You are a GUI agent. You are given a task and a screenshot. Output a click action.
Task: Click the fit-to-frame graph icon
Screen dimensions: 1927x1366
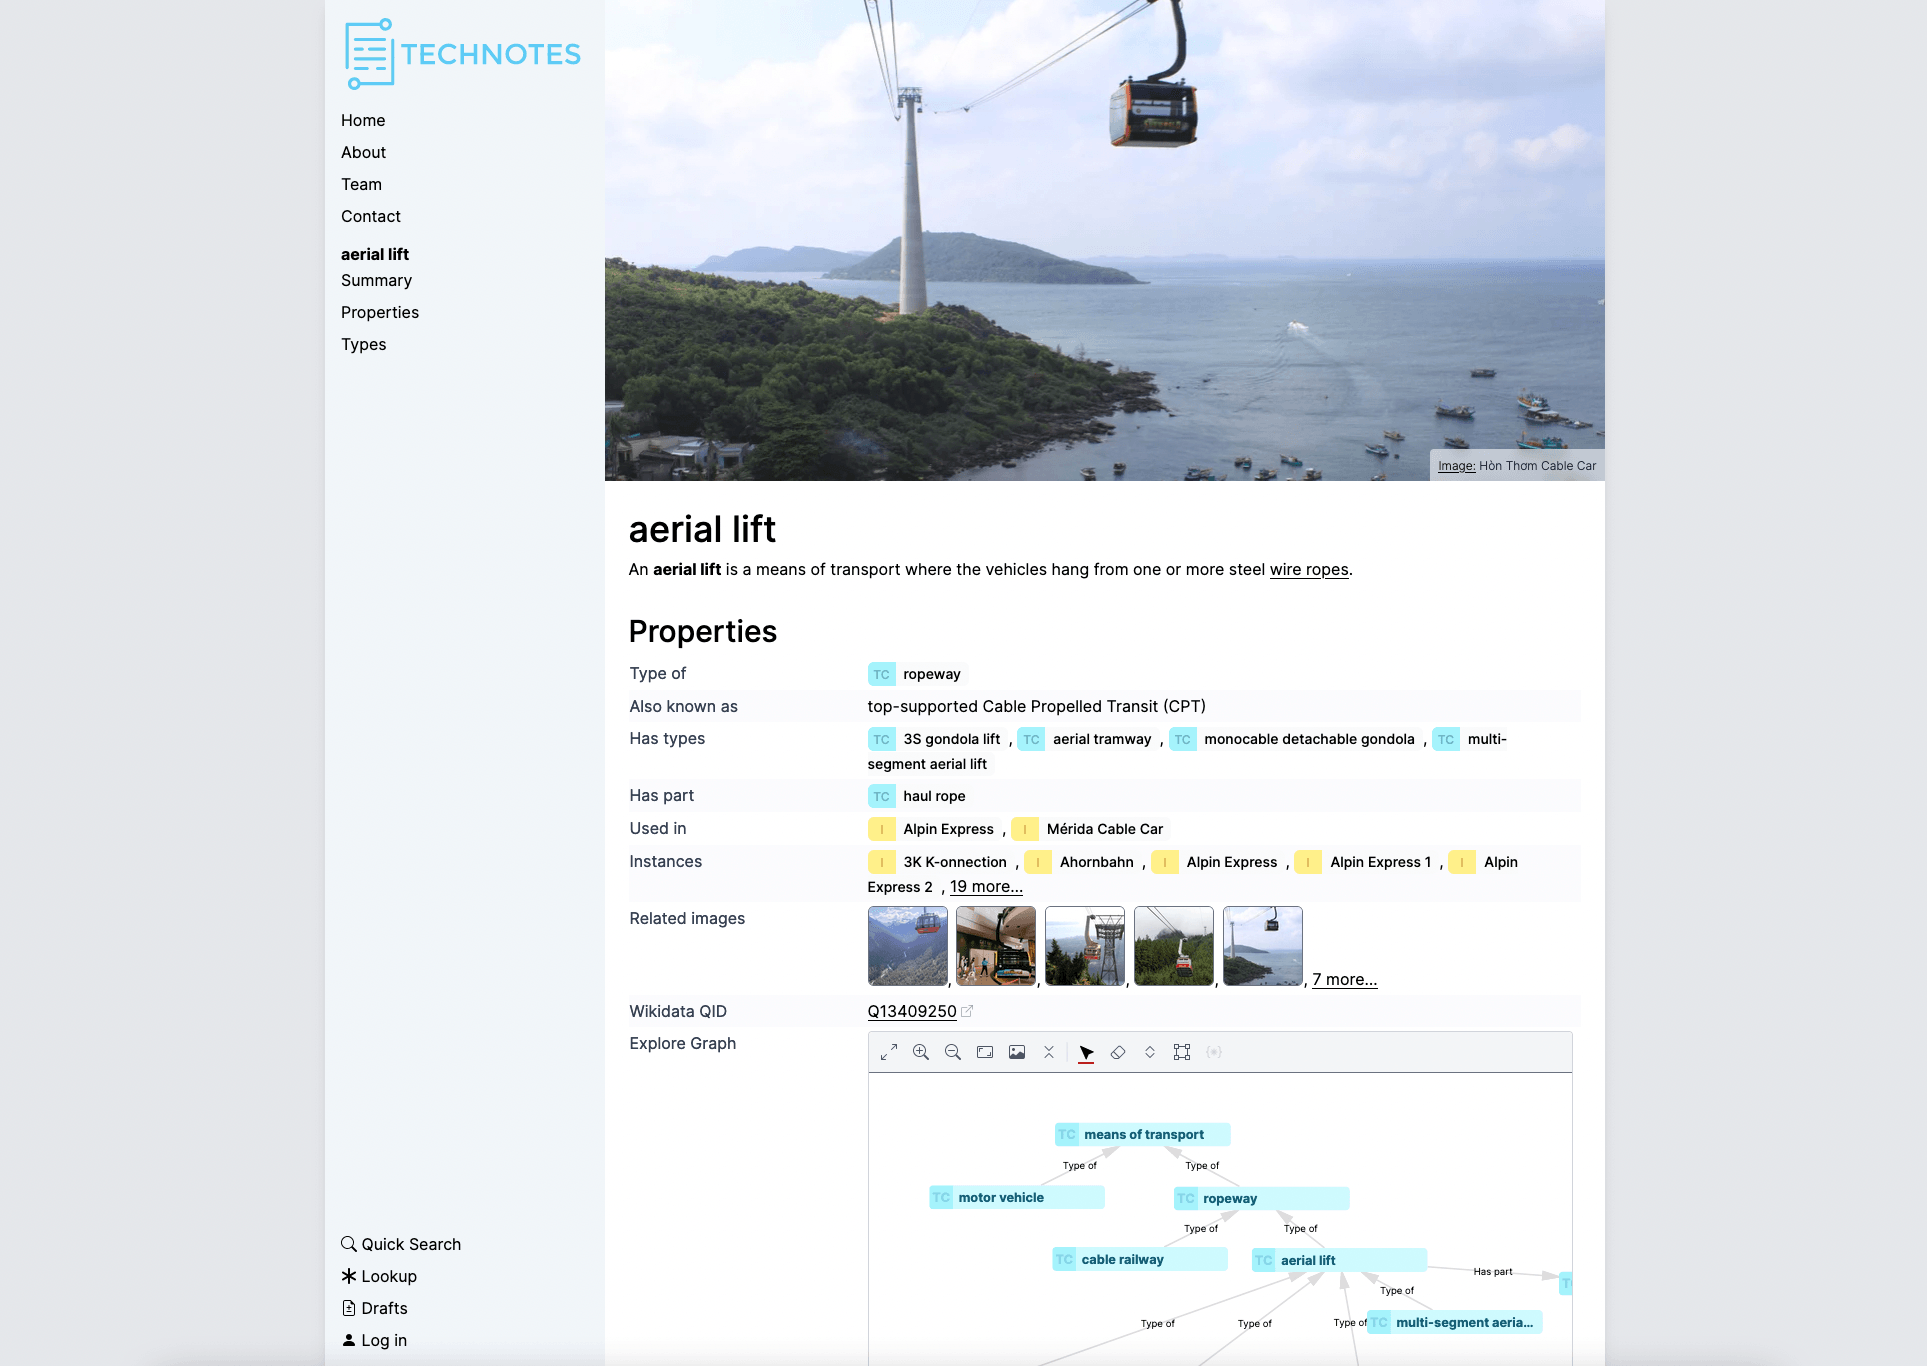pos(985,1052)
